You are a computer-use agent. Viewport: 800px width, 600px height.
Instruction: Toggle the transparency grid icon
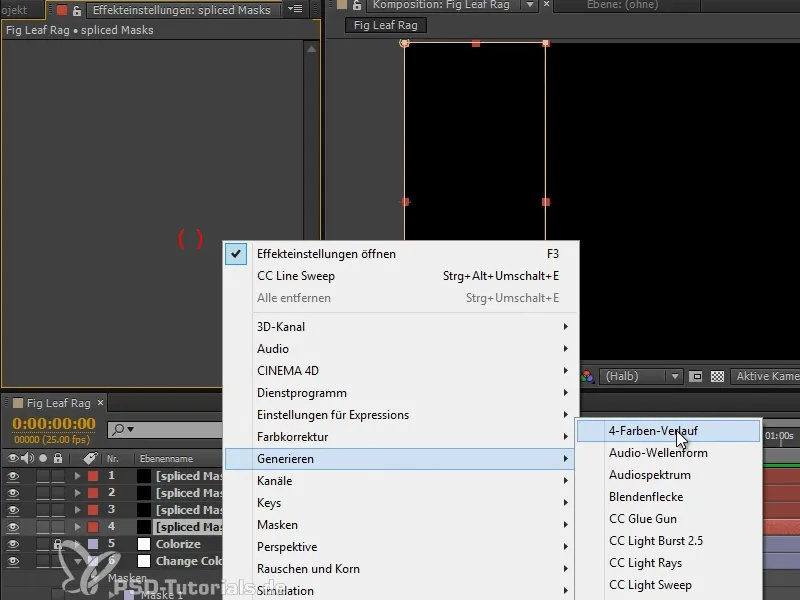(717, 377)
